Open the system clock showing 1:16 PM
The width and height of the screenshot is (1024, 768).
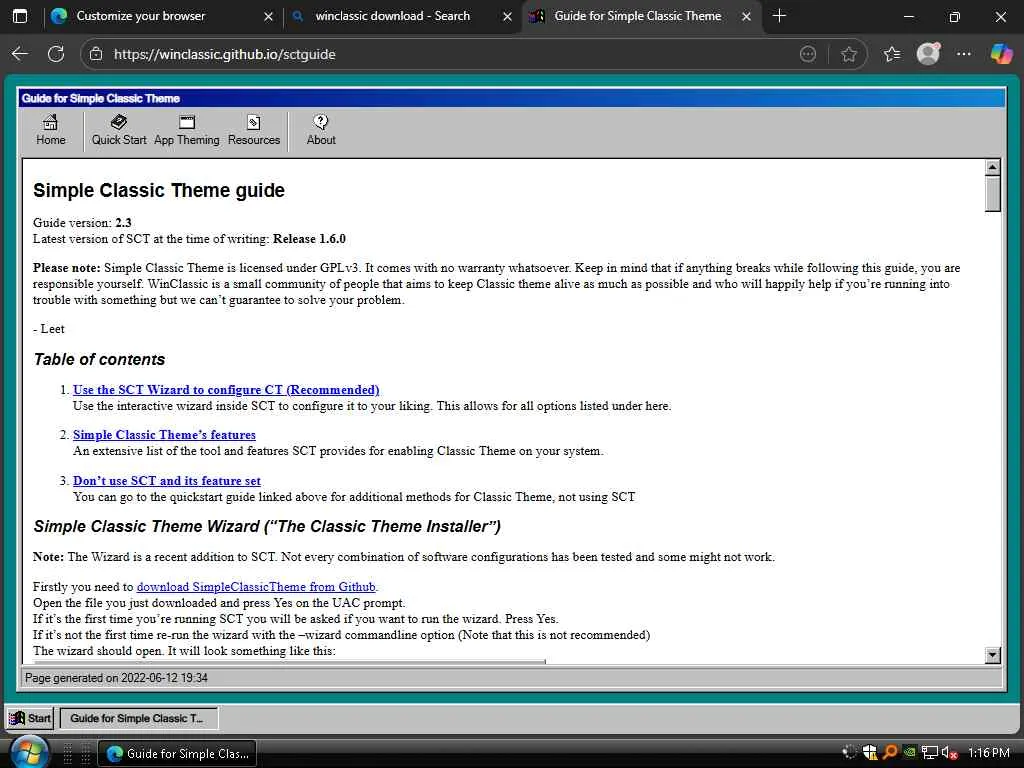pyautogui.click(x=988, y=753)
